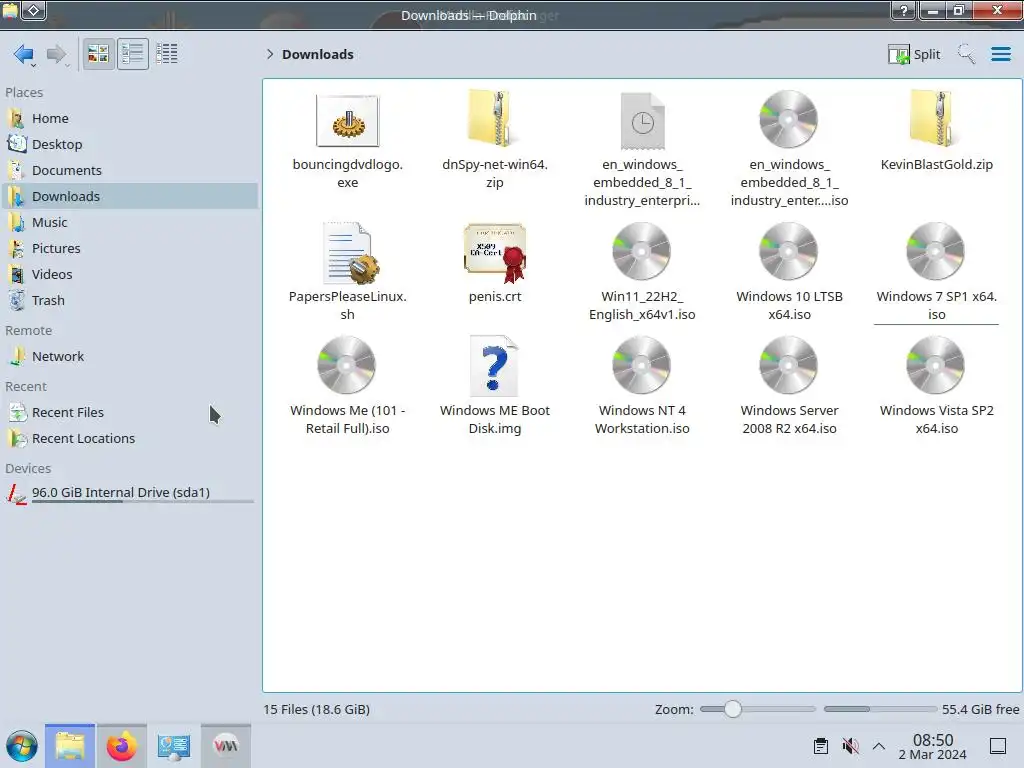Select Windows ME Boot Disk.img icon
Viewport: 1024px width, 768px height.
pyautogui.click(x=494, y=366)
